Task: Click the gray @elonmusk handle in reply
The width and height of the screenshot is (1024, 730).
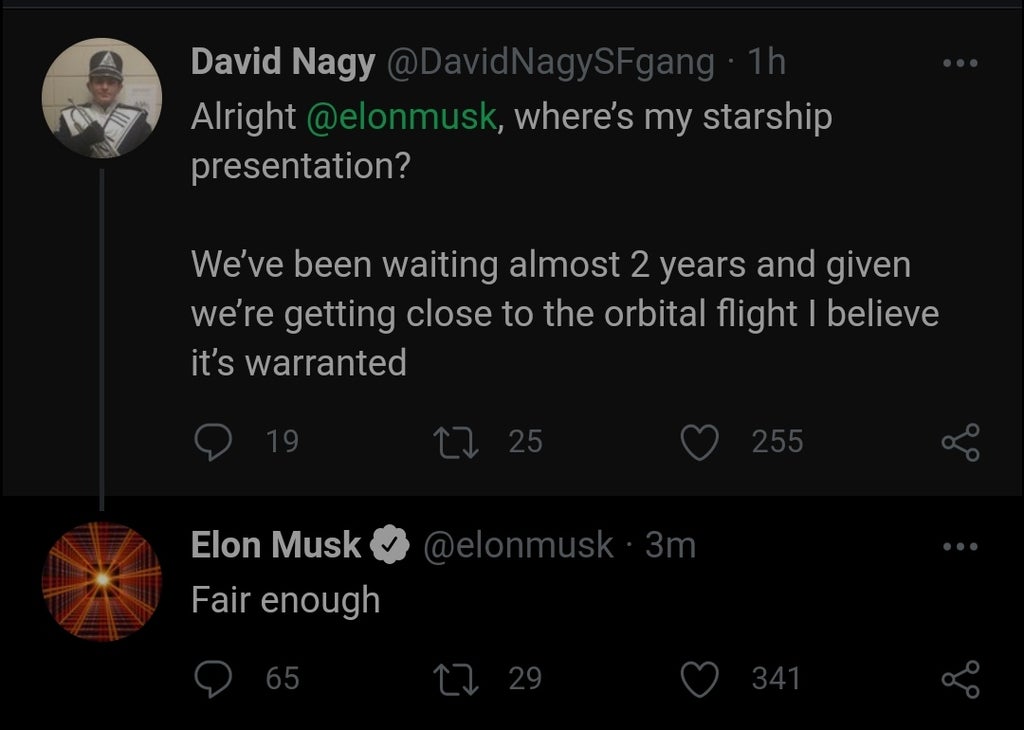Action: coord(518,545)
